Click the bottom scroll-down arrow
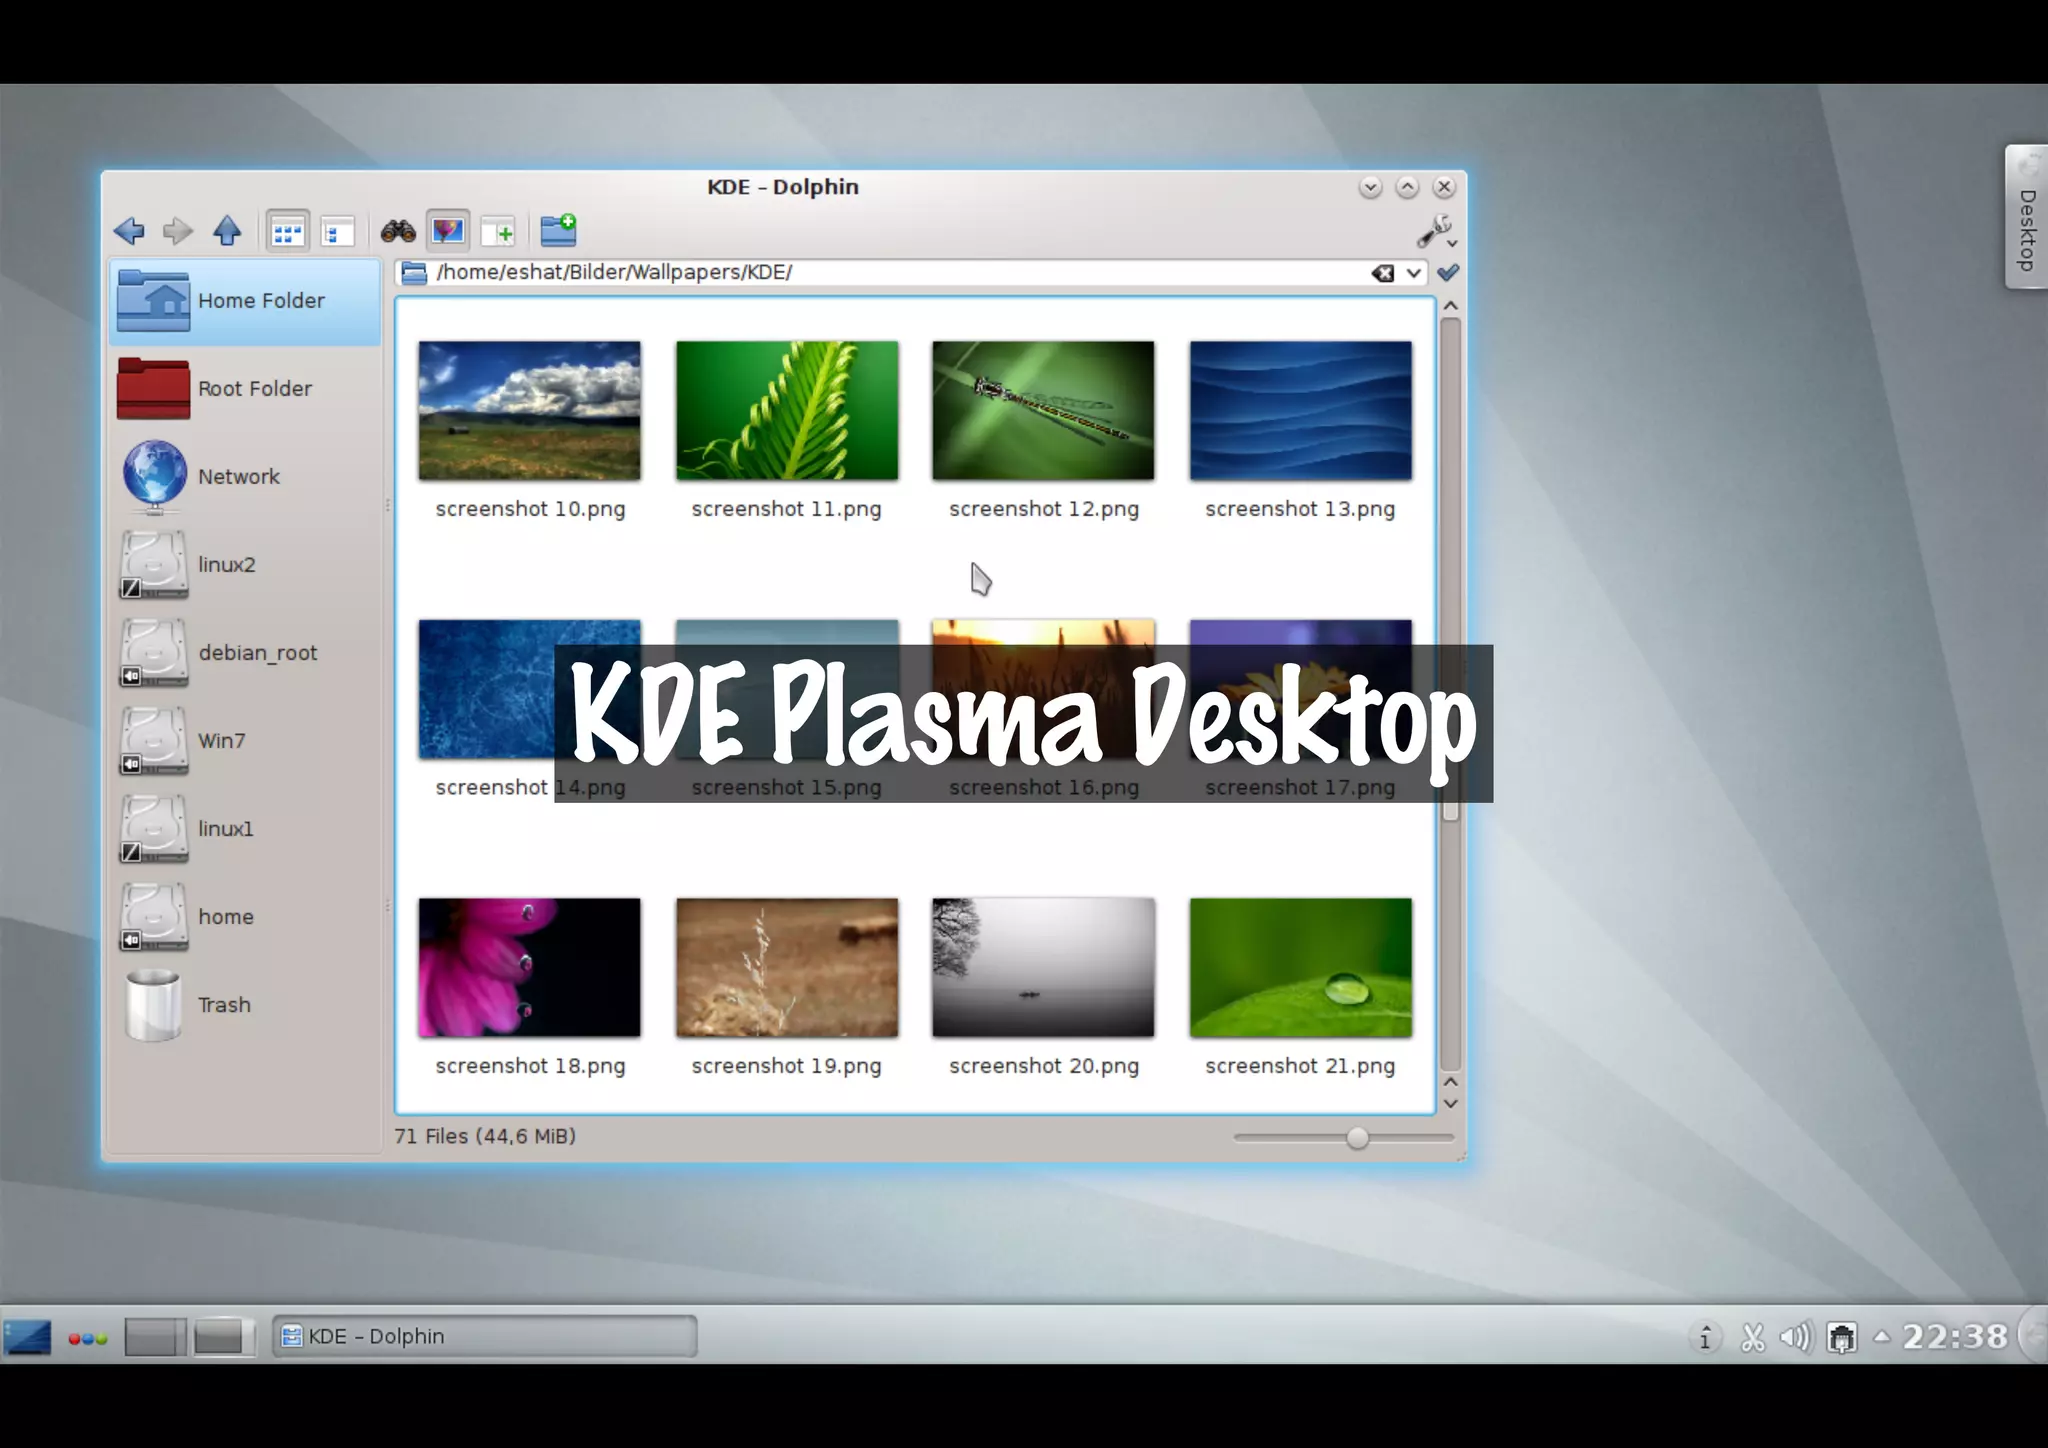Viewport: 2048px width, 1448px height. [x=1451, y=1104]
